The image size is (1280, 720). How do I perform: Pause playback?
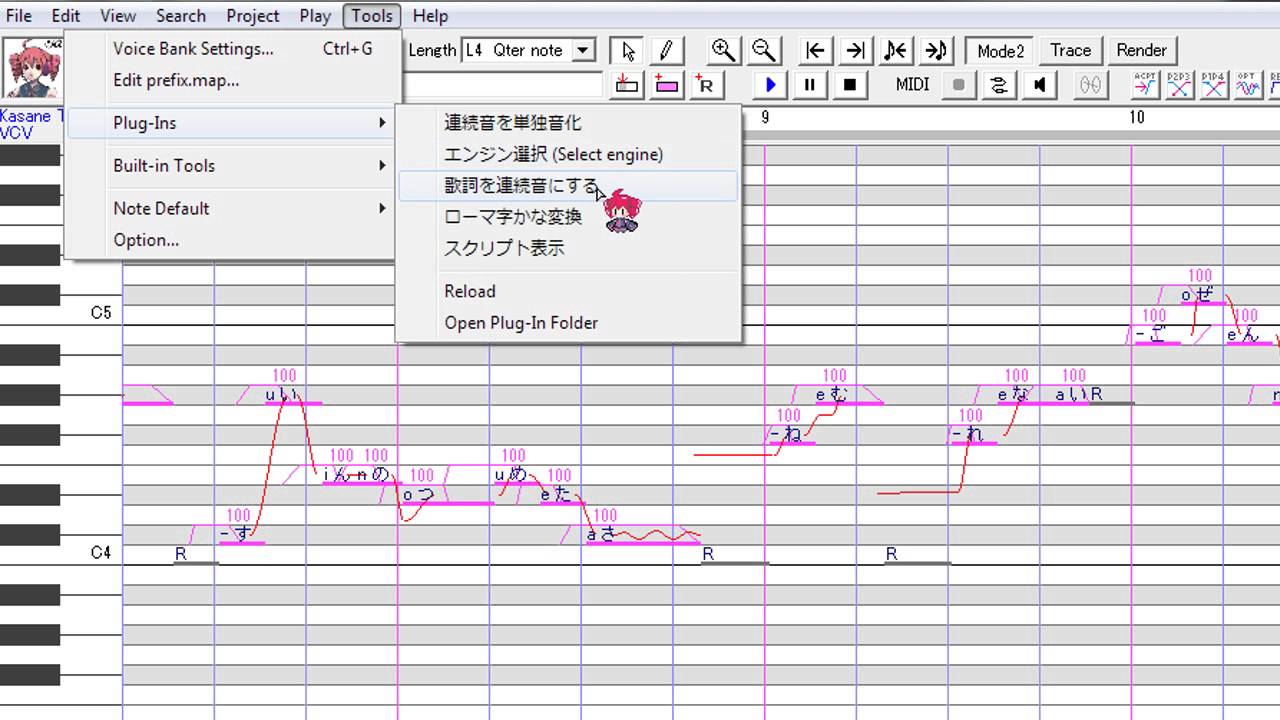[x=810, y=84]
